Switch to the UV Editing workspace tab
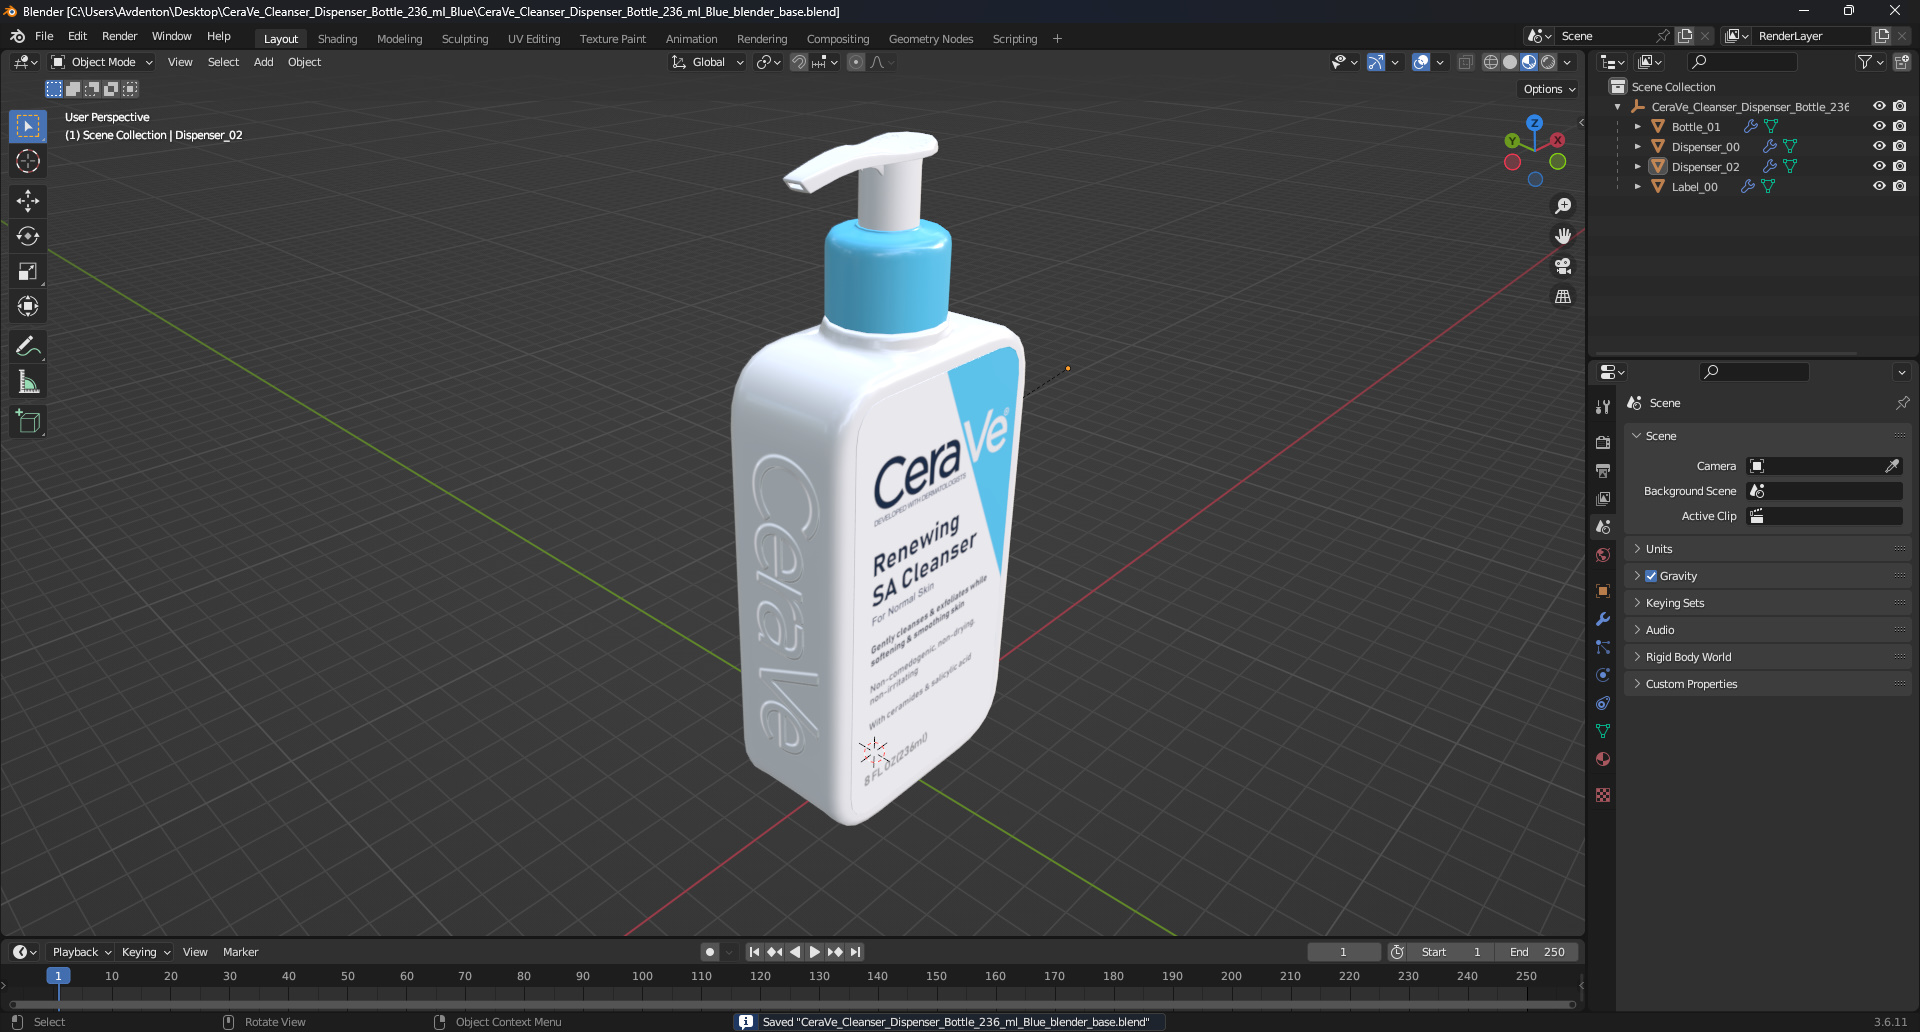The image size is (1920, 1032). 534,39
